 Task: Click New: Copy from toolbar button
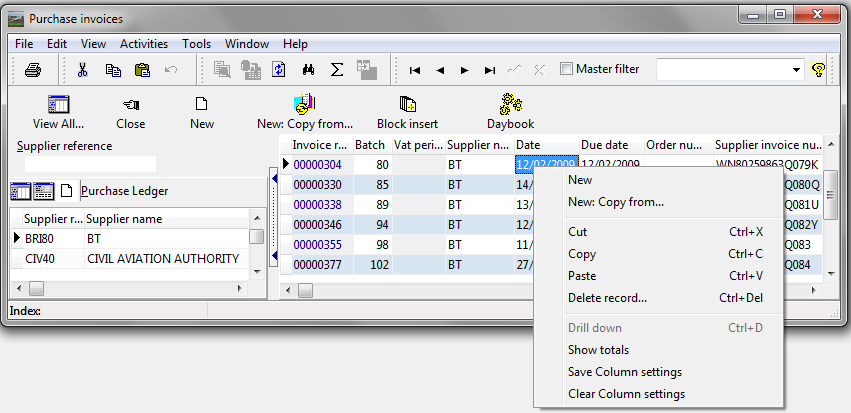tap(305, 111)
